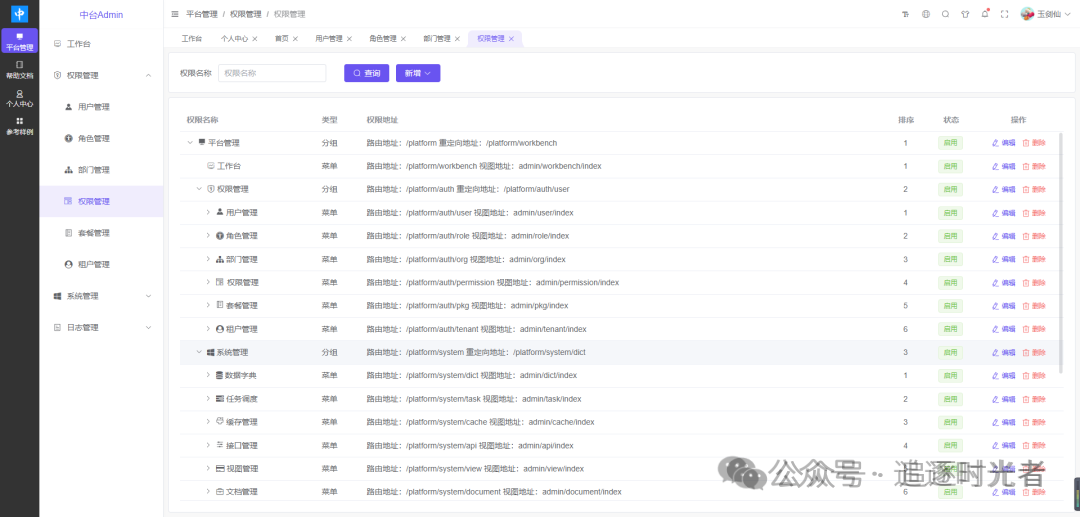
Task: Click the table's vertical scrollbar
Action: coord(1060,253)
